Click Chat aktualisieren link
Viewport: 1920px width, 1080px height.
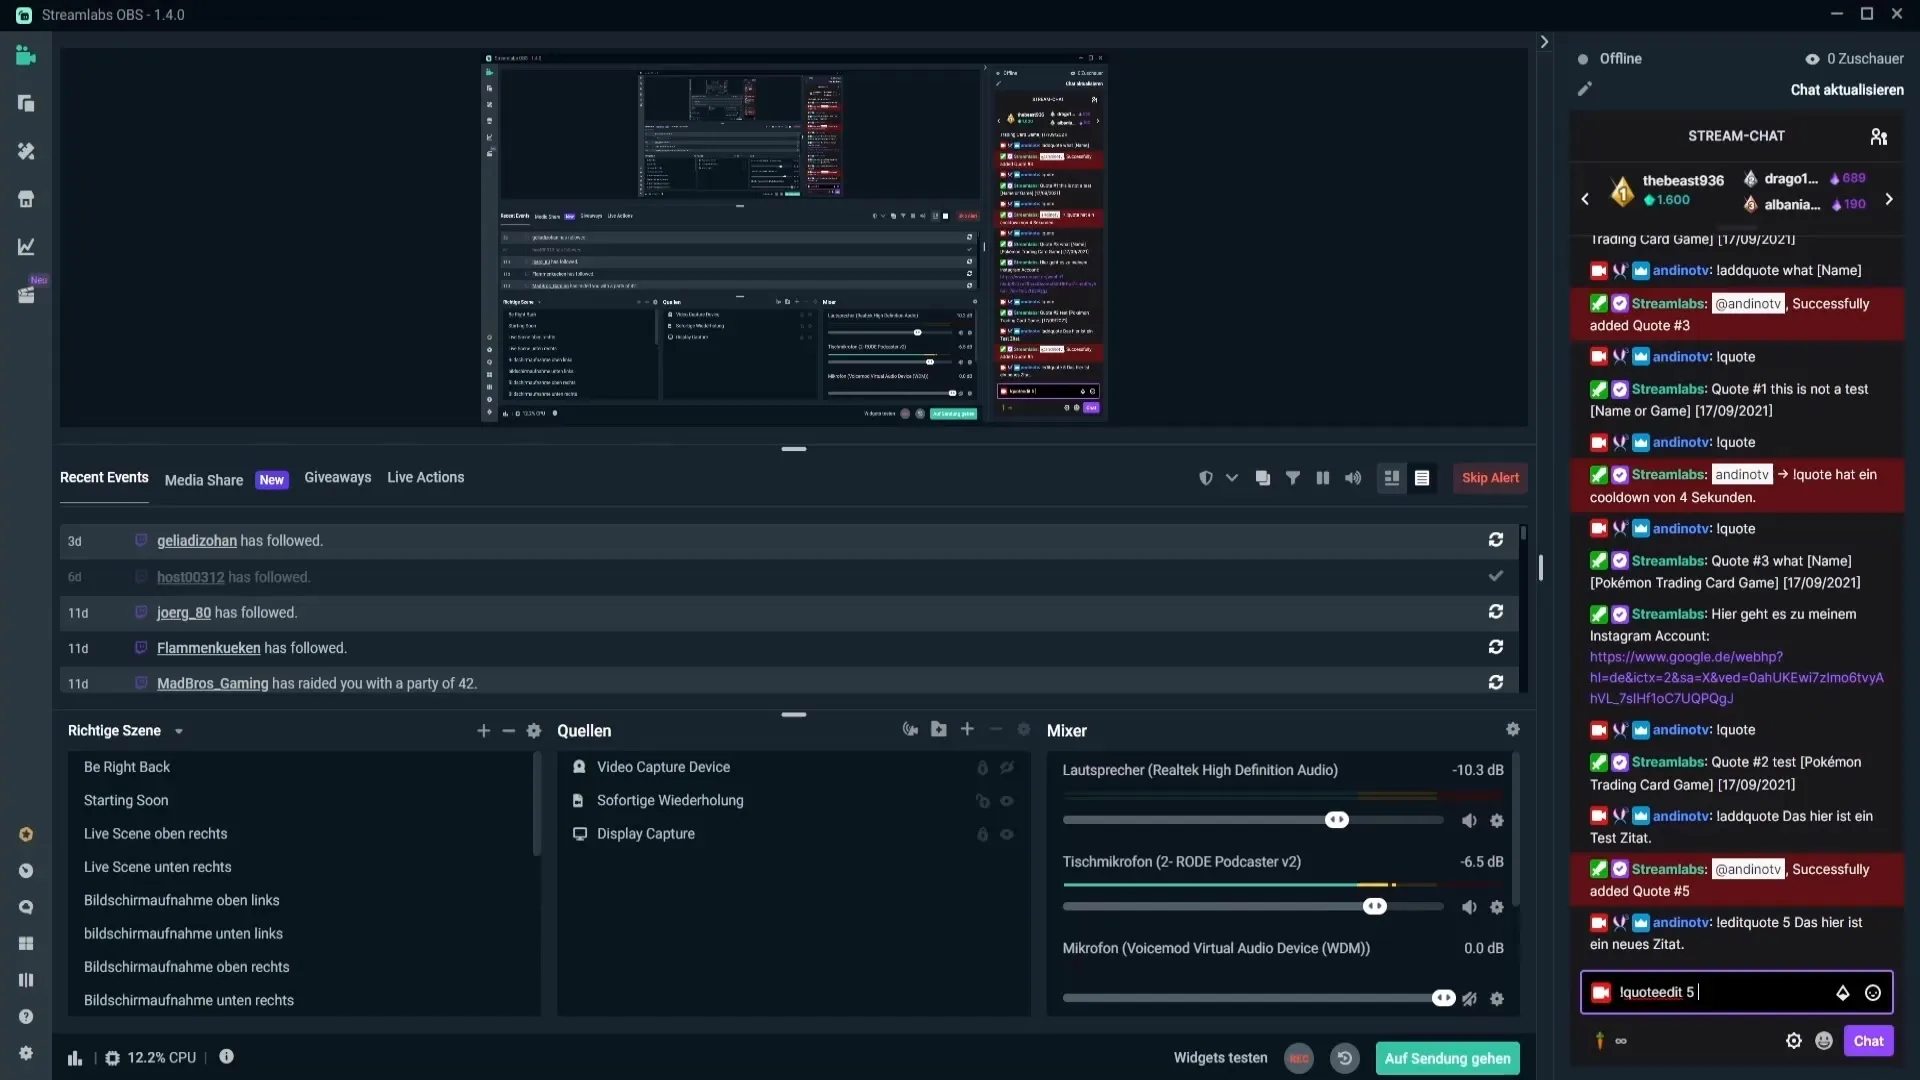pyautogui.click(x=1847, y=90)
